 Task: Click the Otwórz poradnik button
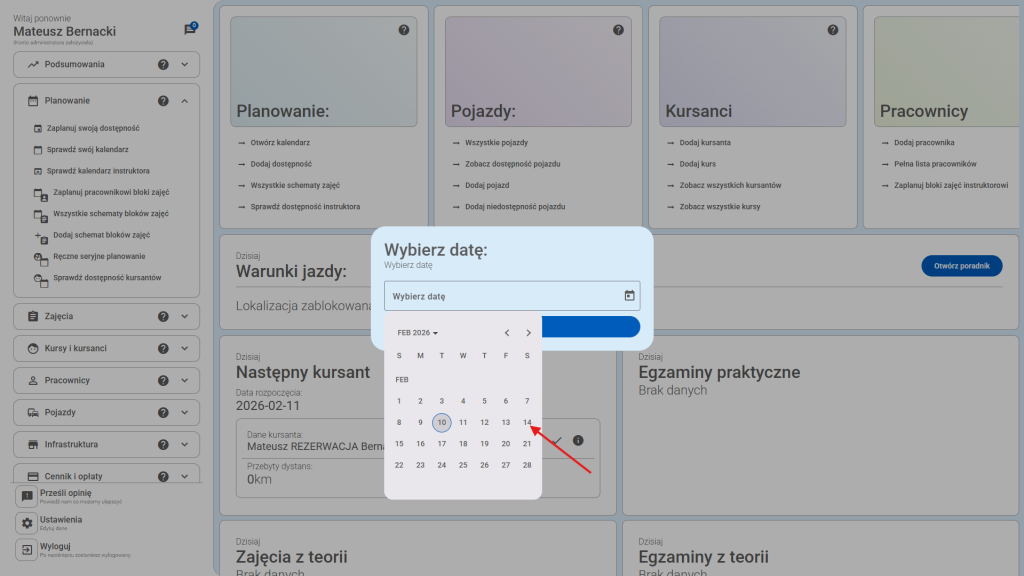coord(961,267)
